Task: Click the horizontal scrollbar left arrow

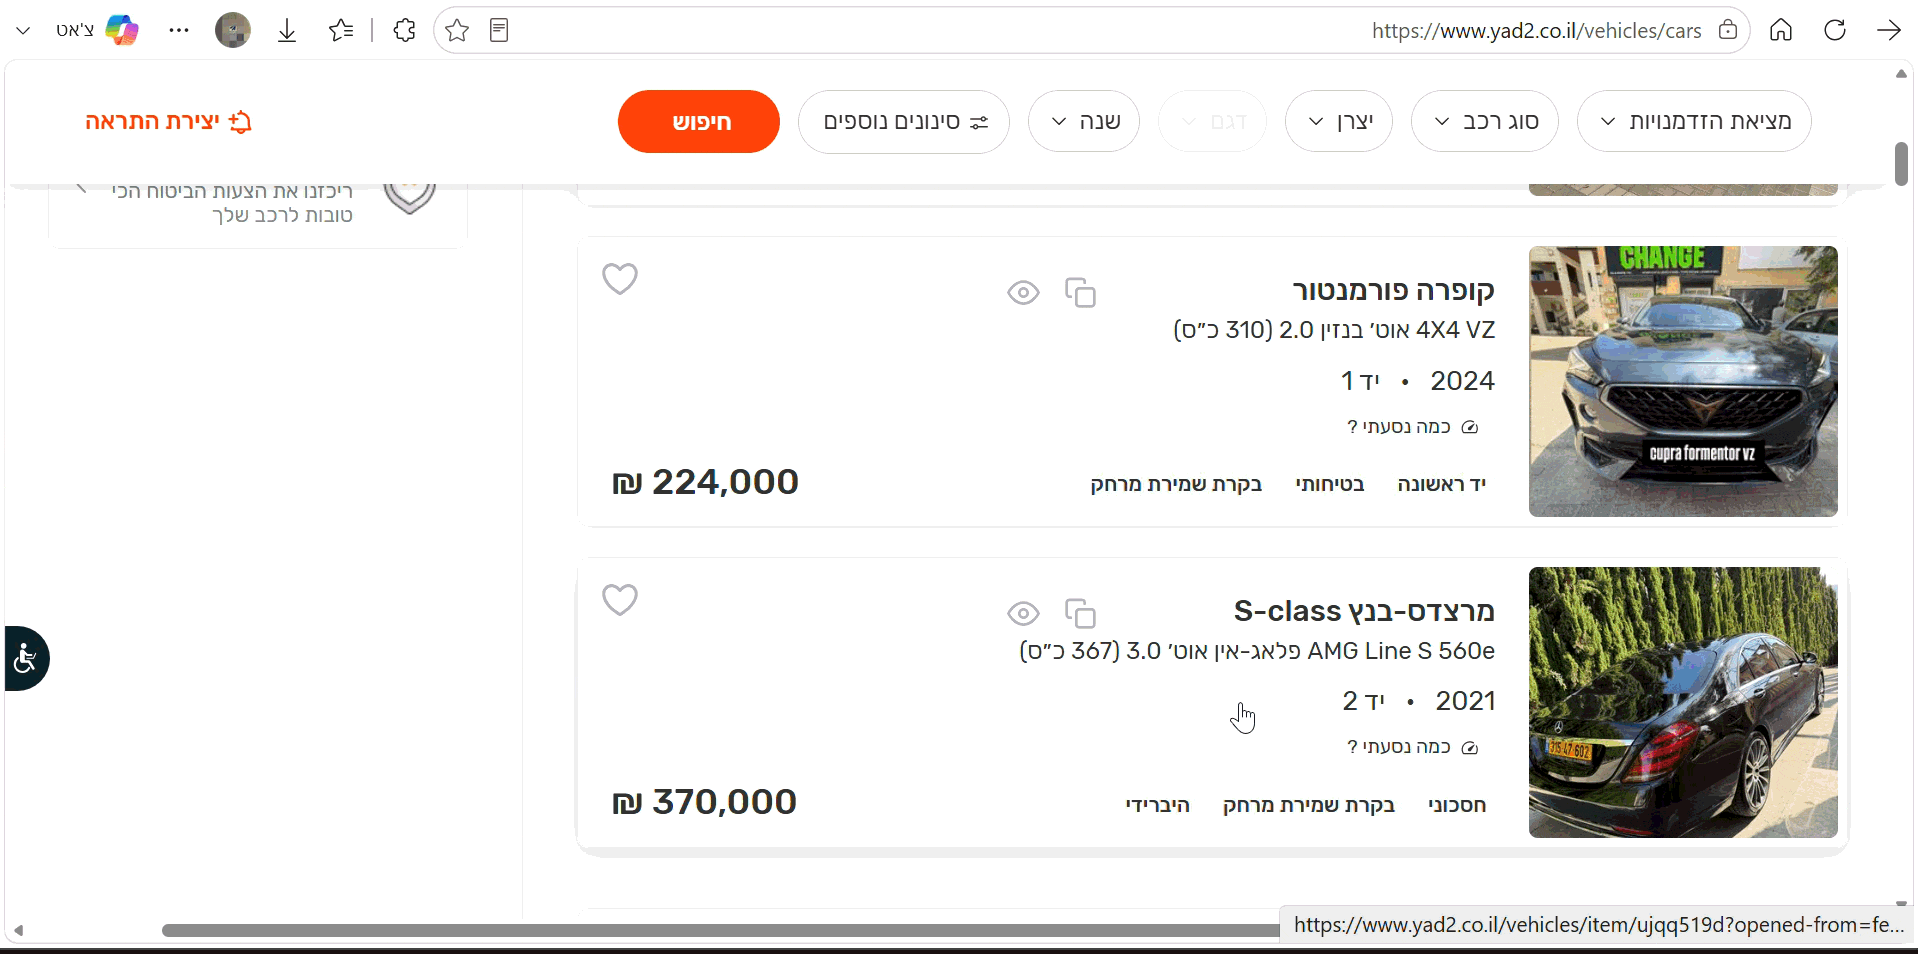Action: pos(18,930)
